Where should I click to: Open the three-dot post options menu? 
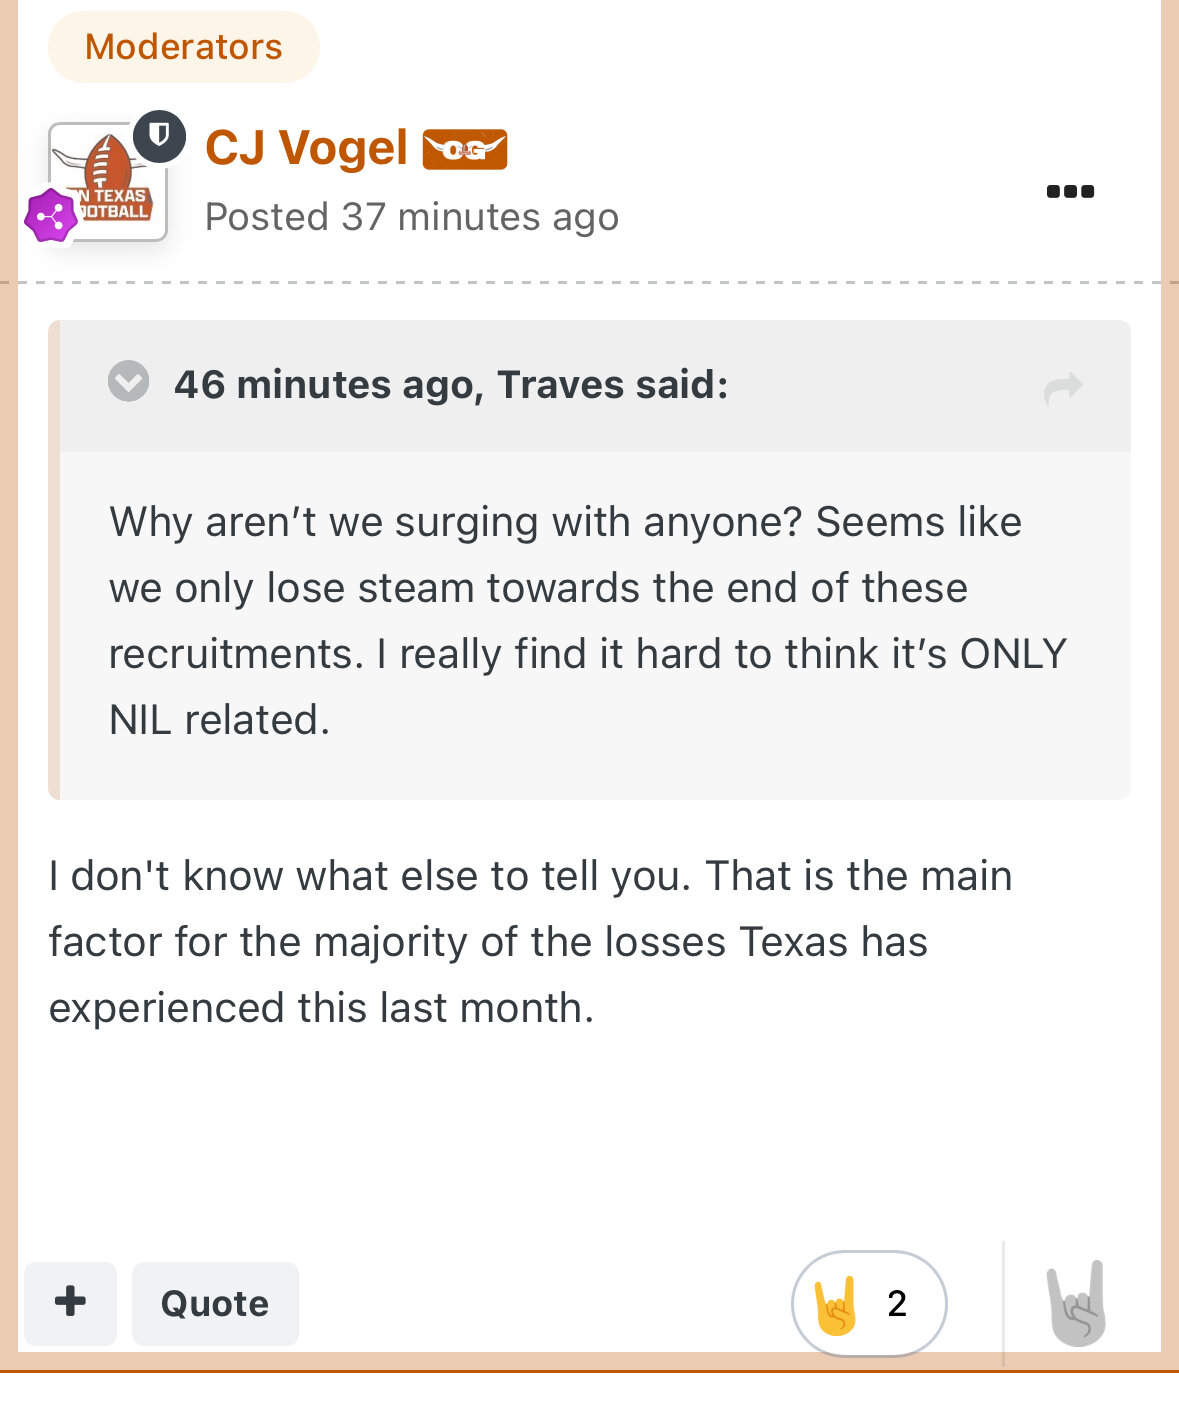[x=1070, y=191]
